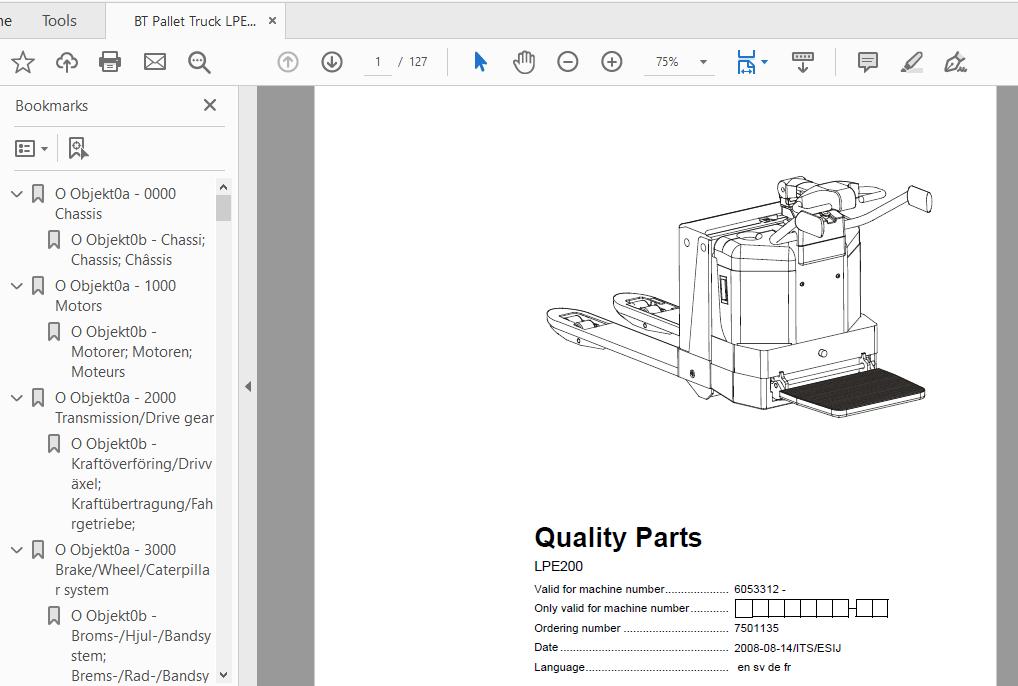Screen dimensions: 1018x686
Task: Click bookmark icon beside 3000 Brake/Wheel/Caterpillar
Action: click(38, 550)
